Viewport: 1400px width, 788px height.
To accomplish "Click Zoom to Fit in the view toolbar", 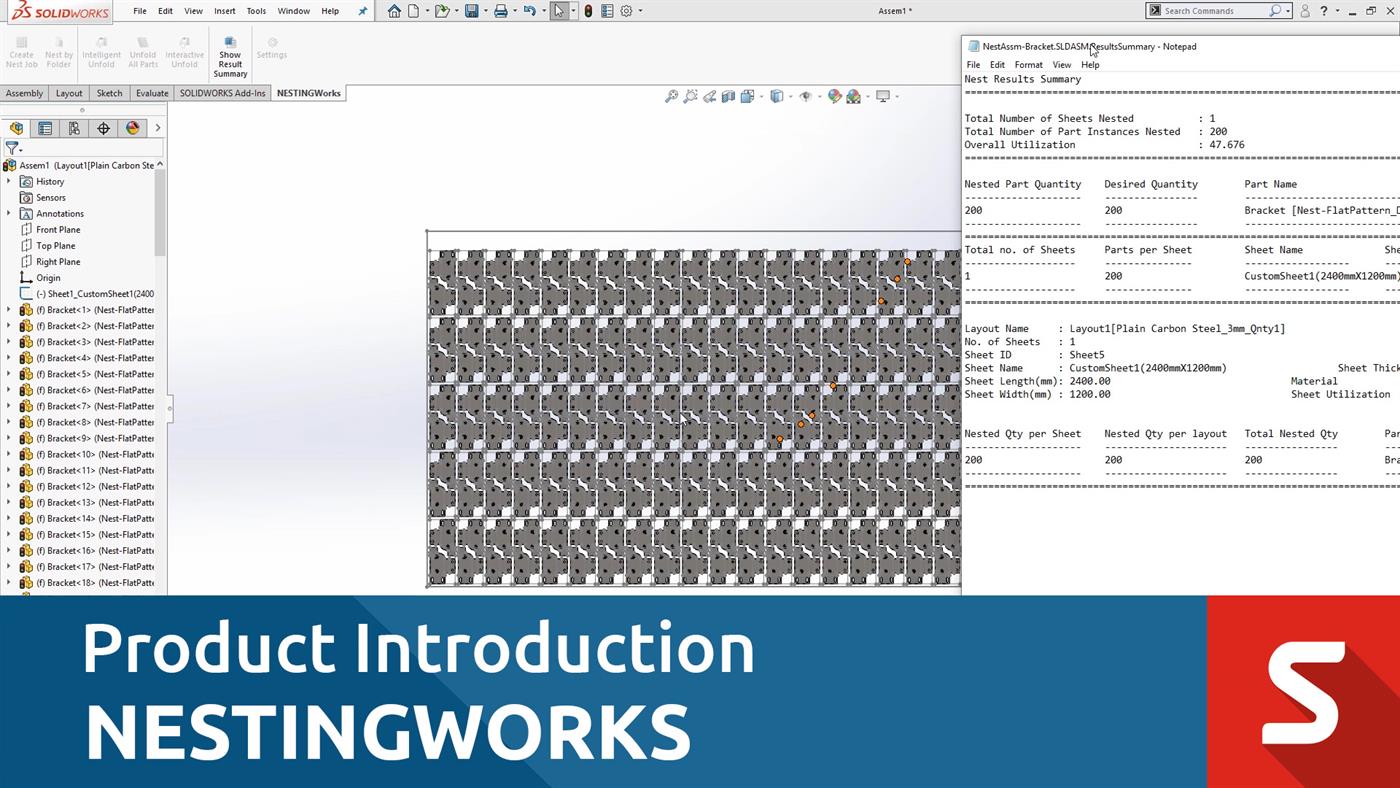I will (x=672, y=96).
